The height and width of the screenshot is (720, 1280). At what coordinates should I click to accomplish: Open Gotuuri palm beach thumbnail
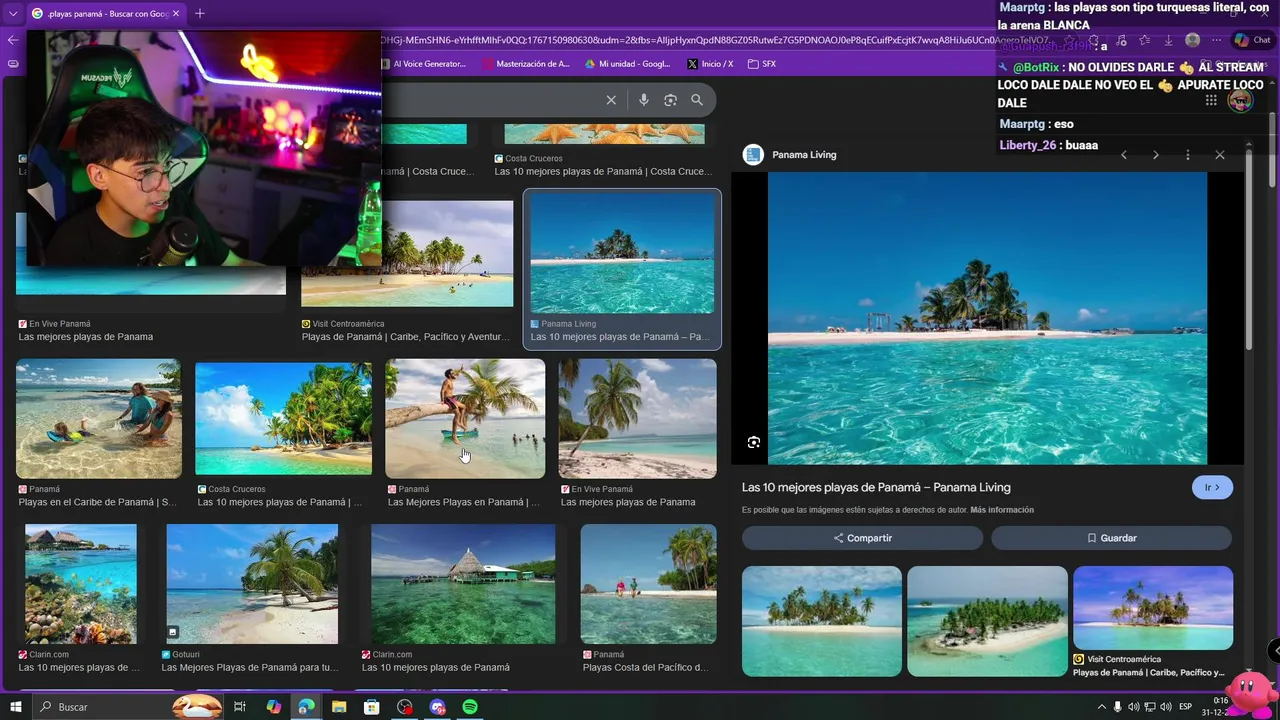(x=252, y=583)
